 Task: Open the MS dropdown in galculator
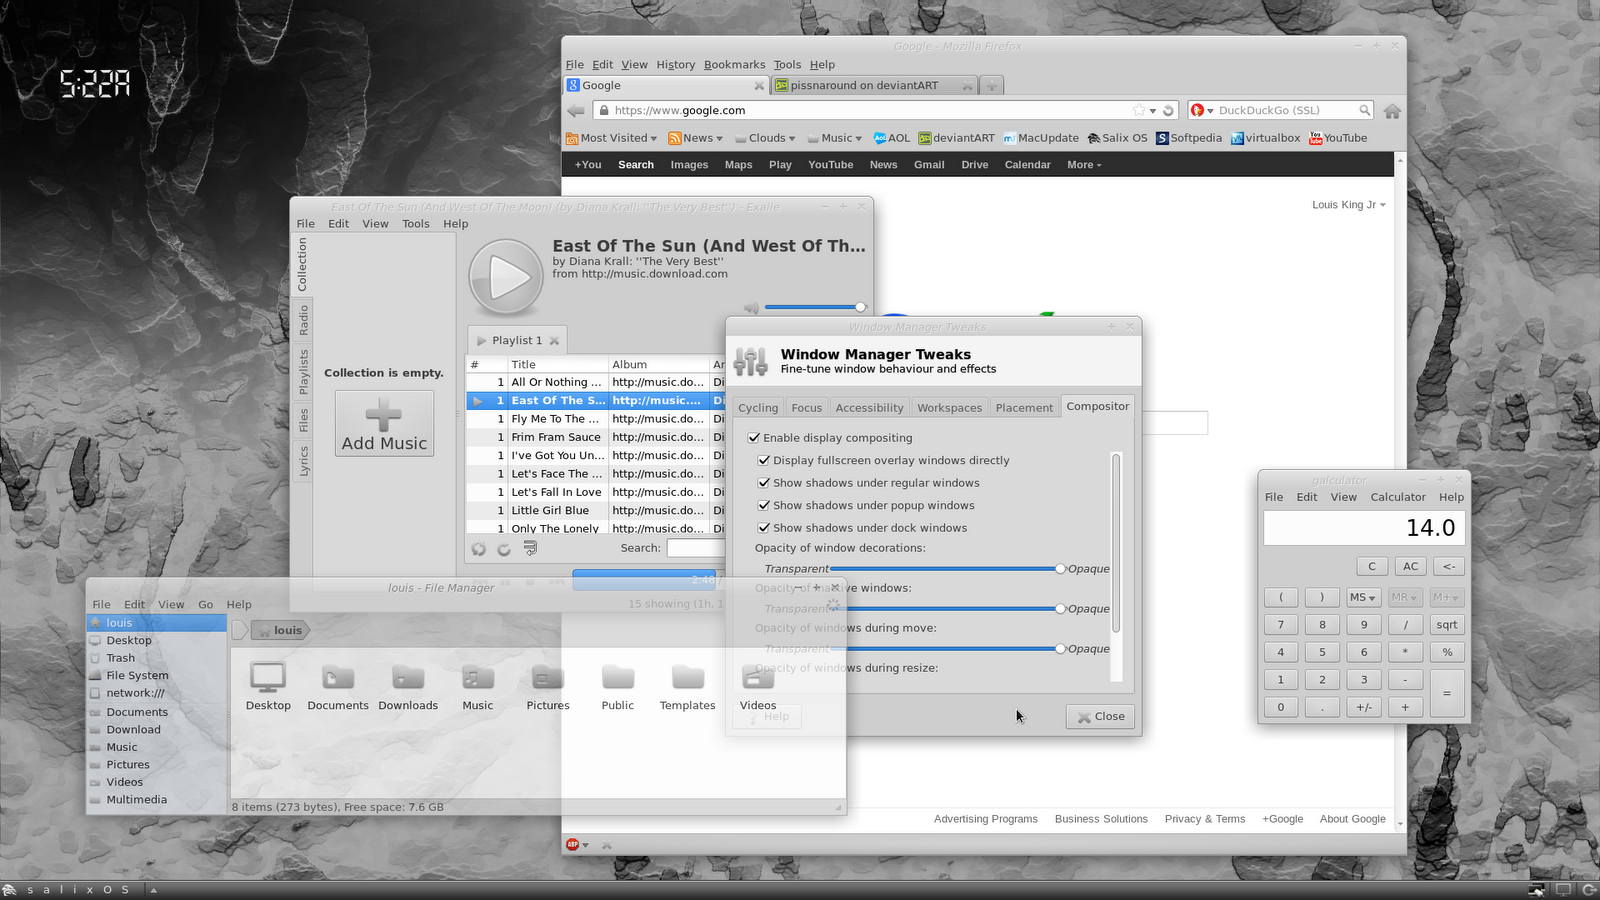tap(1362, 597)
